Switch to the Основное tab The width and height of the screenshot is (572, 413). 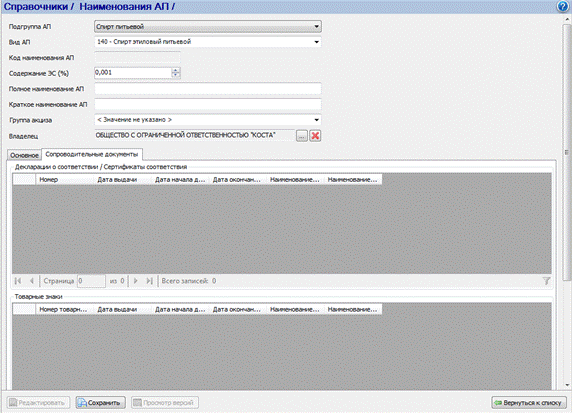[24, 155]
